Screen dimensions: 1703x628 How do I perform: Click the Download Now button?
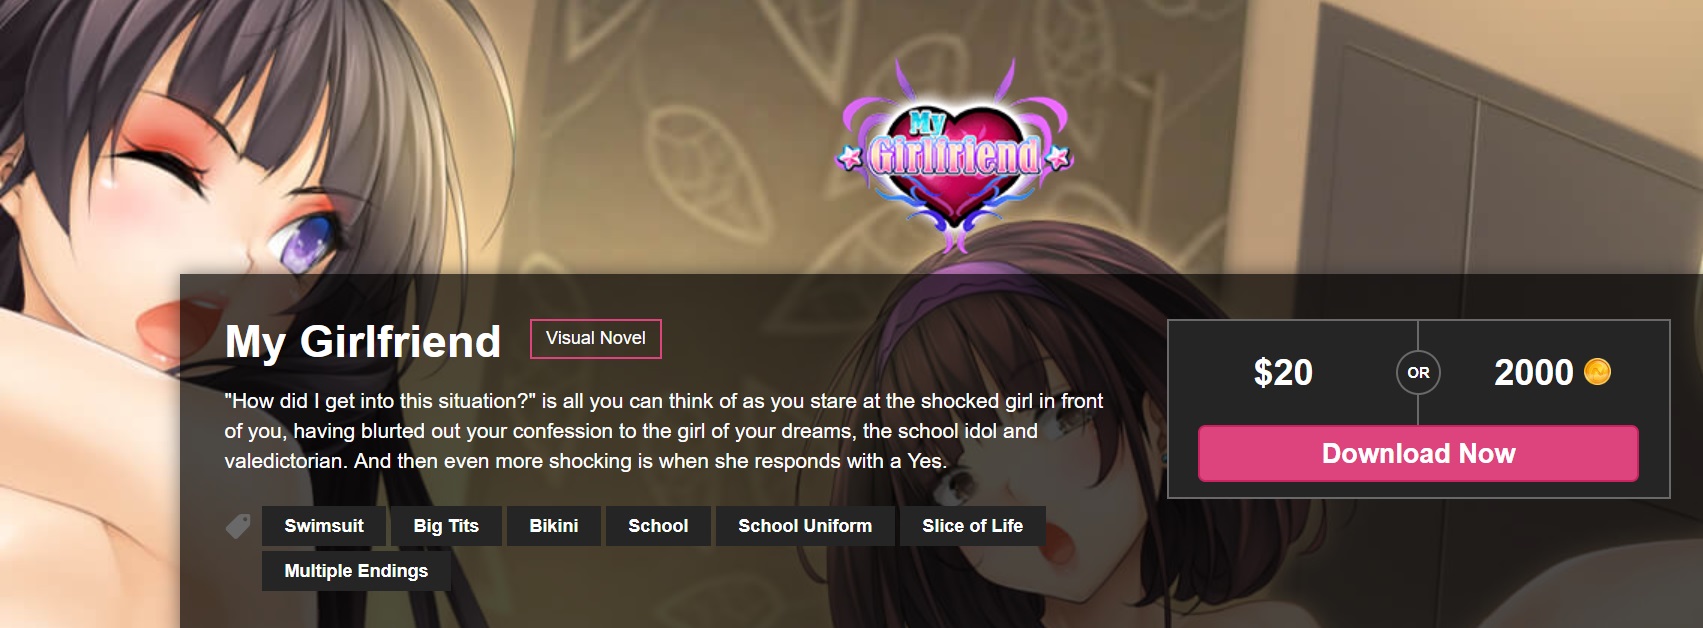click(1418, 453)
